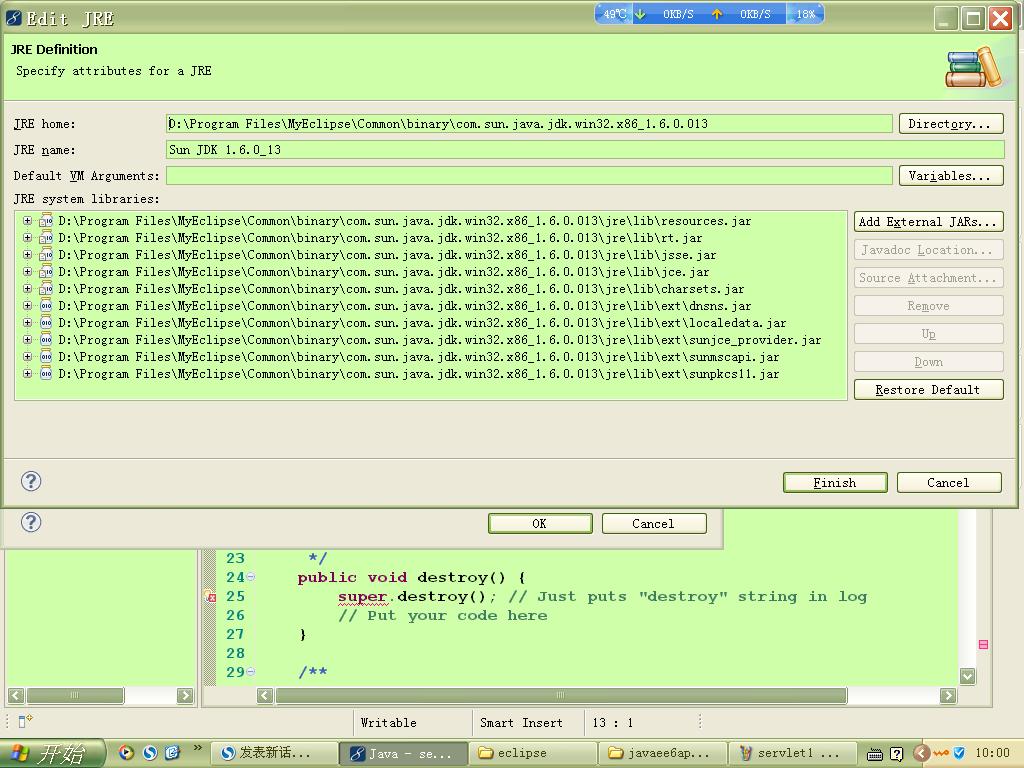Click the sunjce_provider.jar jar file icon
The image size is (1024, 768).
click(46, 340)
